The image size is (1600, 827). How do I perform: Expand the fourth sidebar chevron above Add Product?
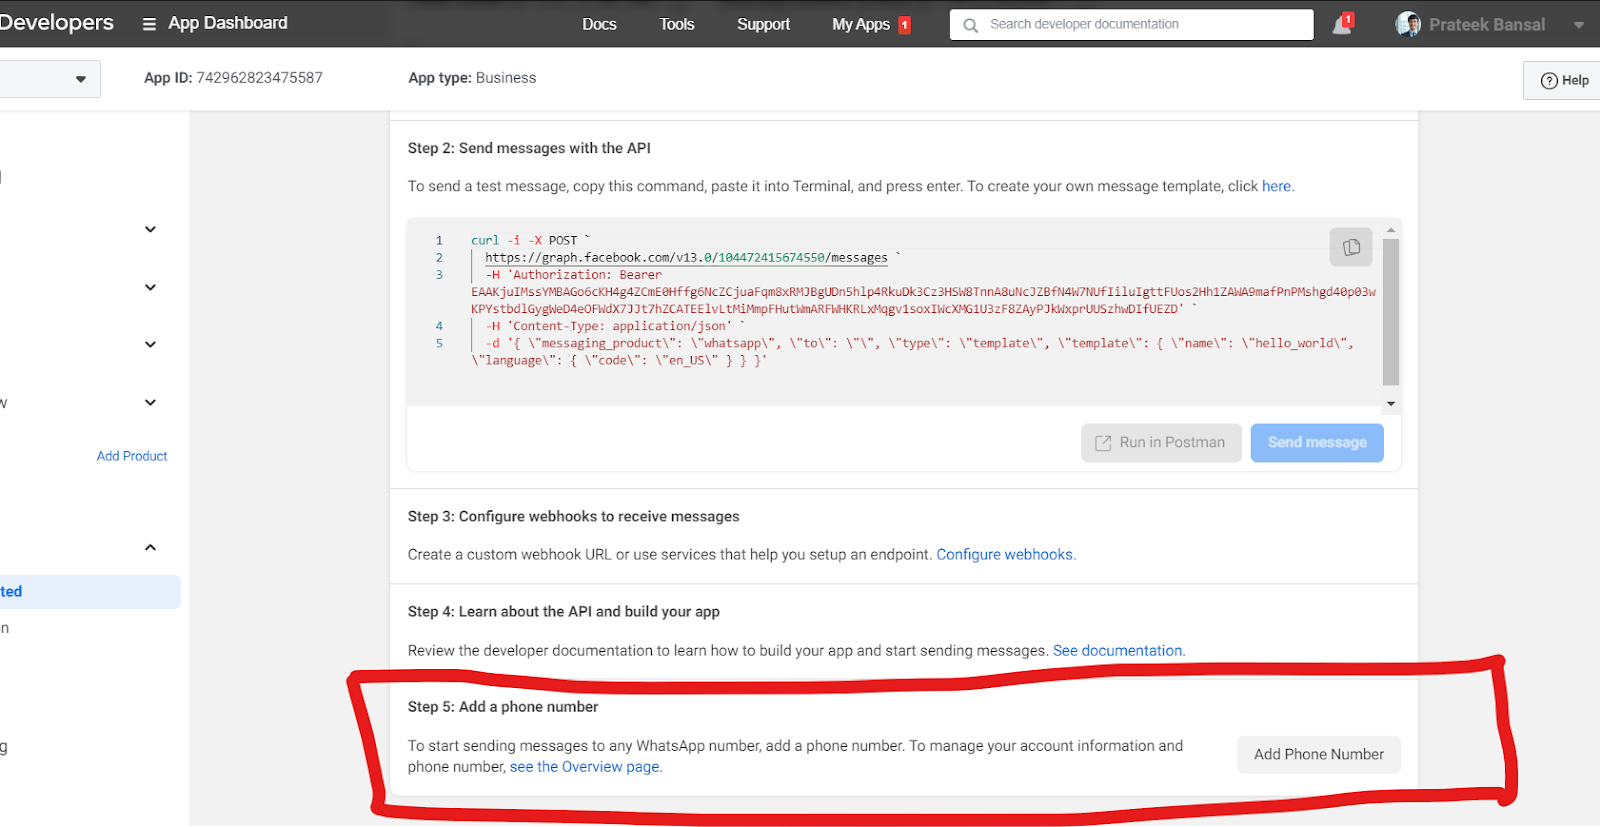pos(150,402)
